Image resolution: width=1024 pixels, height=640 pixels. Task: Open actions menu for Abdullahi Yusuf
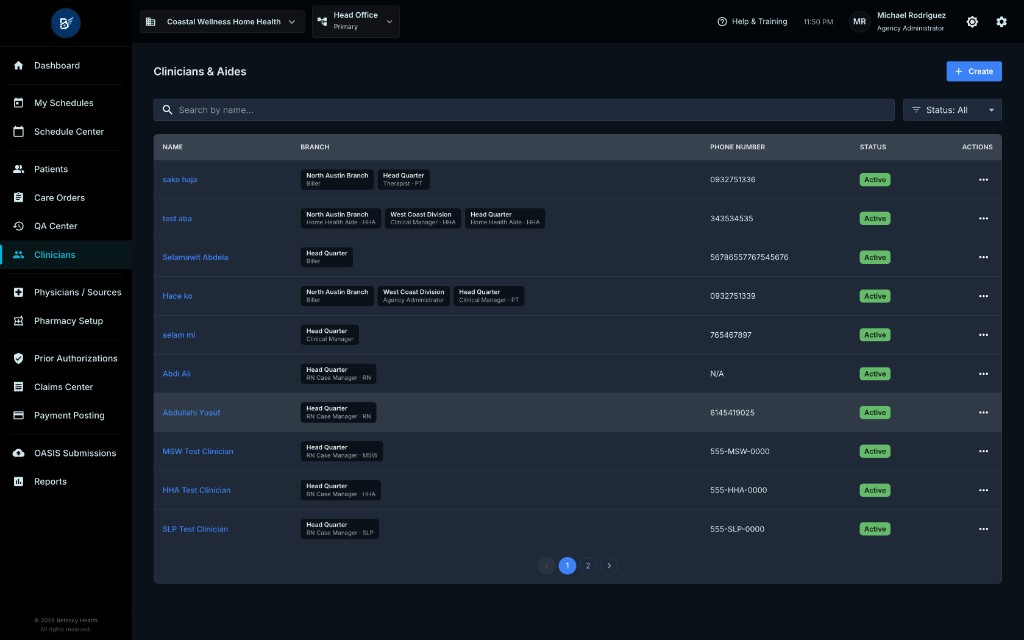point(983,413)
